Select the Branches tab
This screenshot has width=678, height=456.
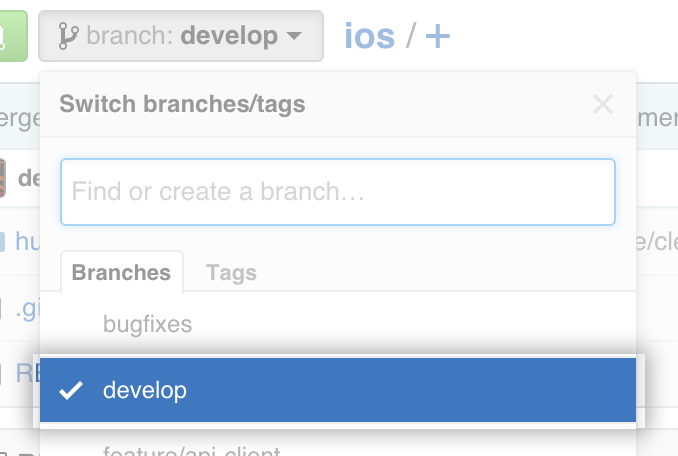click(x=122, y=272)
